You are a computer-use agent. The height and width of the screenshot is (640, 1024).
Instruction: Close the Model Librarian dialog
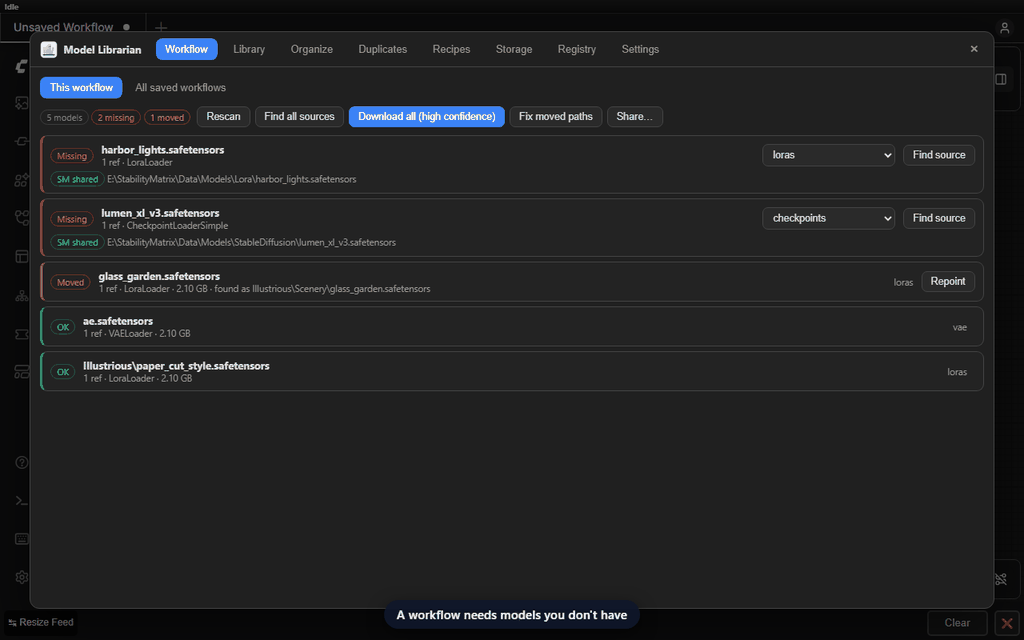(x=974, y=49)
